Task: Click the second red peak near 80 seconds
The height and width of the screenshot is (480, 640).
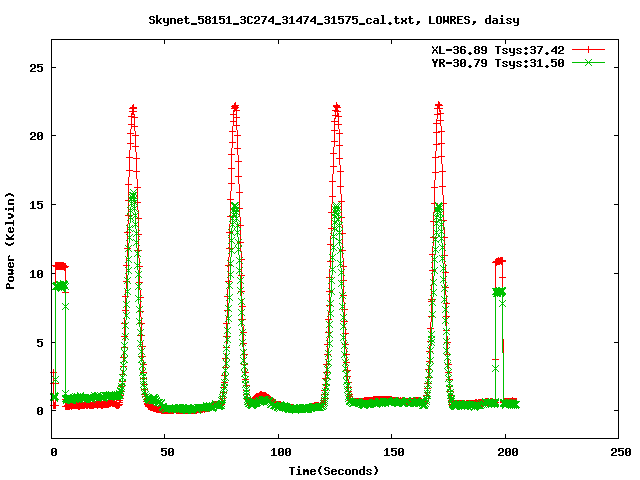Action: pos(235,107)
